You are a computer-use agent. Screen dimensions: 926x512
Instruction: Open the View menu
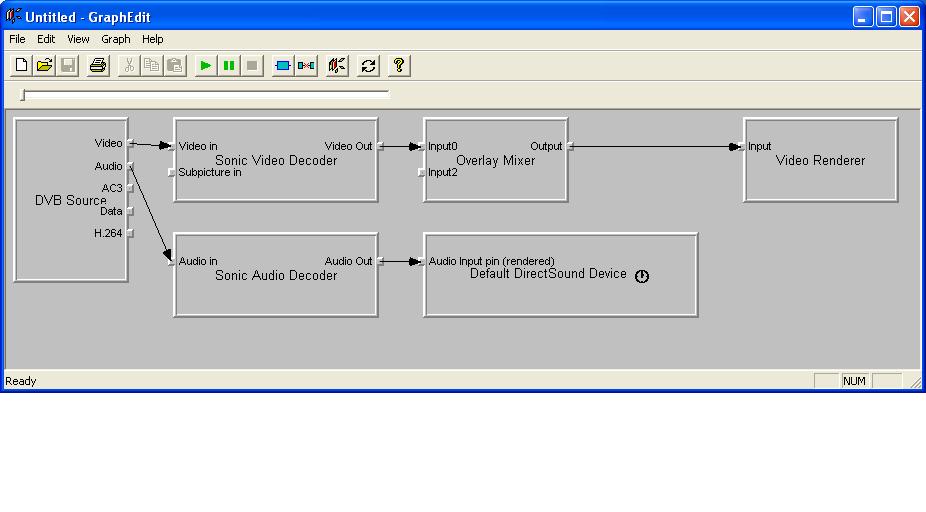pos(78,39)
